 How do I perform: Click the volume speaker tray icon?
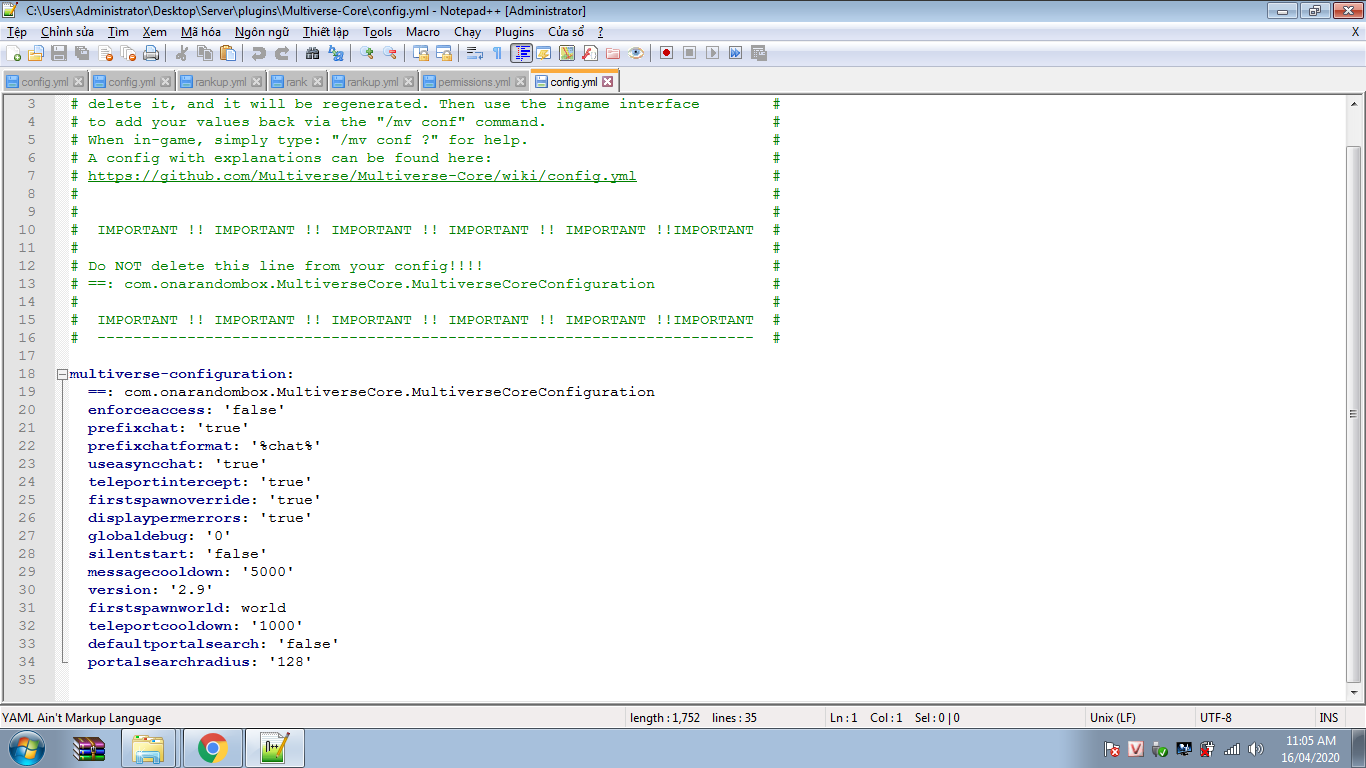point(1255,748)
